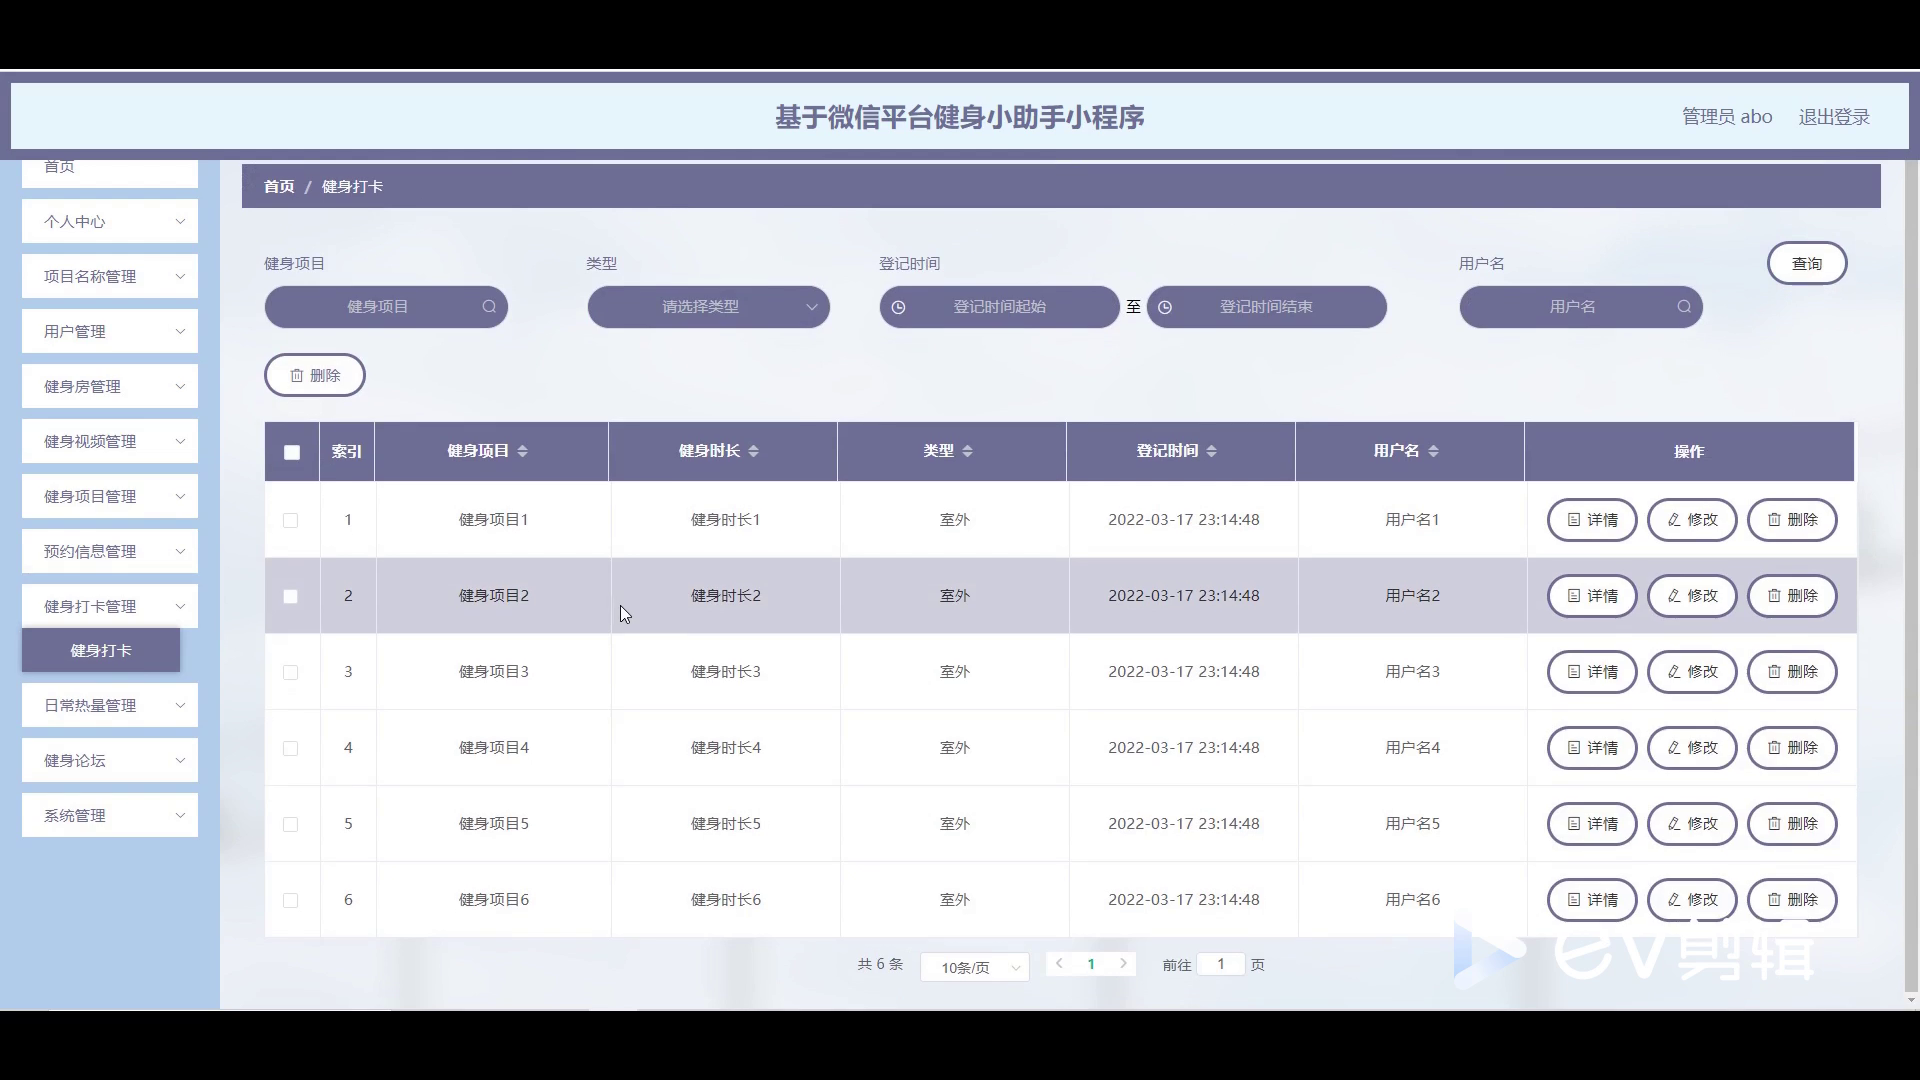Check the box for row 2
Image resolution: width=1920 pixels, height=1080 pixels.
click(290, 596)
